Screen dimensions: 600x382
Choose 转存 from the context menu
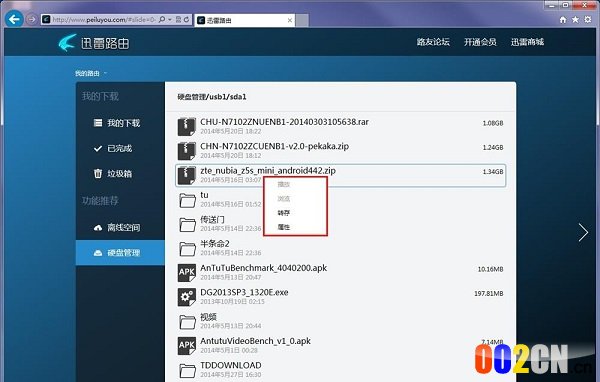click(284, 213)
